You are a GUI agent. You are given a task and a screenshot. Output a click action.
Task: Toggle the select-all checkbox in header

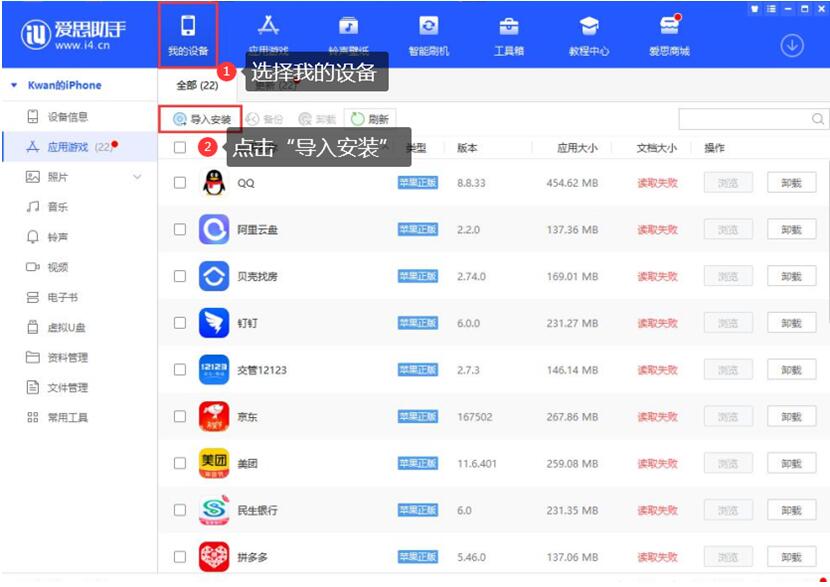(180, 148)
